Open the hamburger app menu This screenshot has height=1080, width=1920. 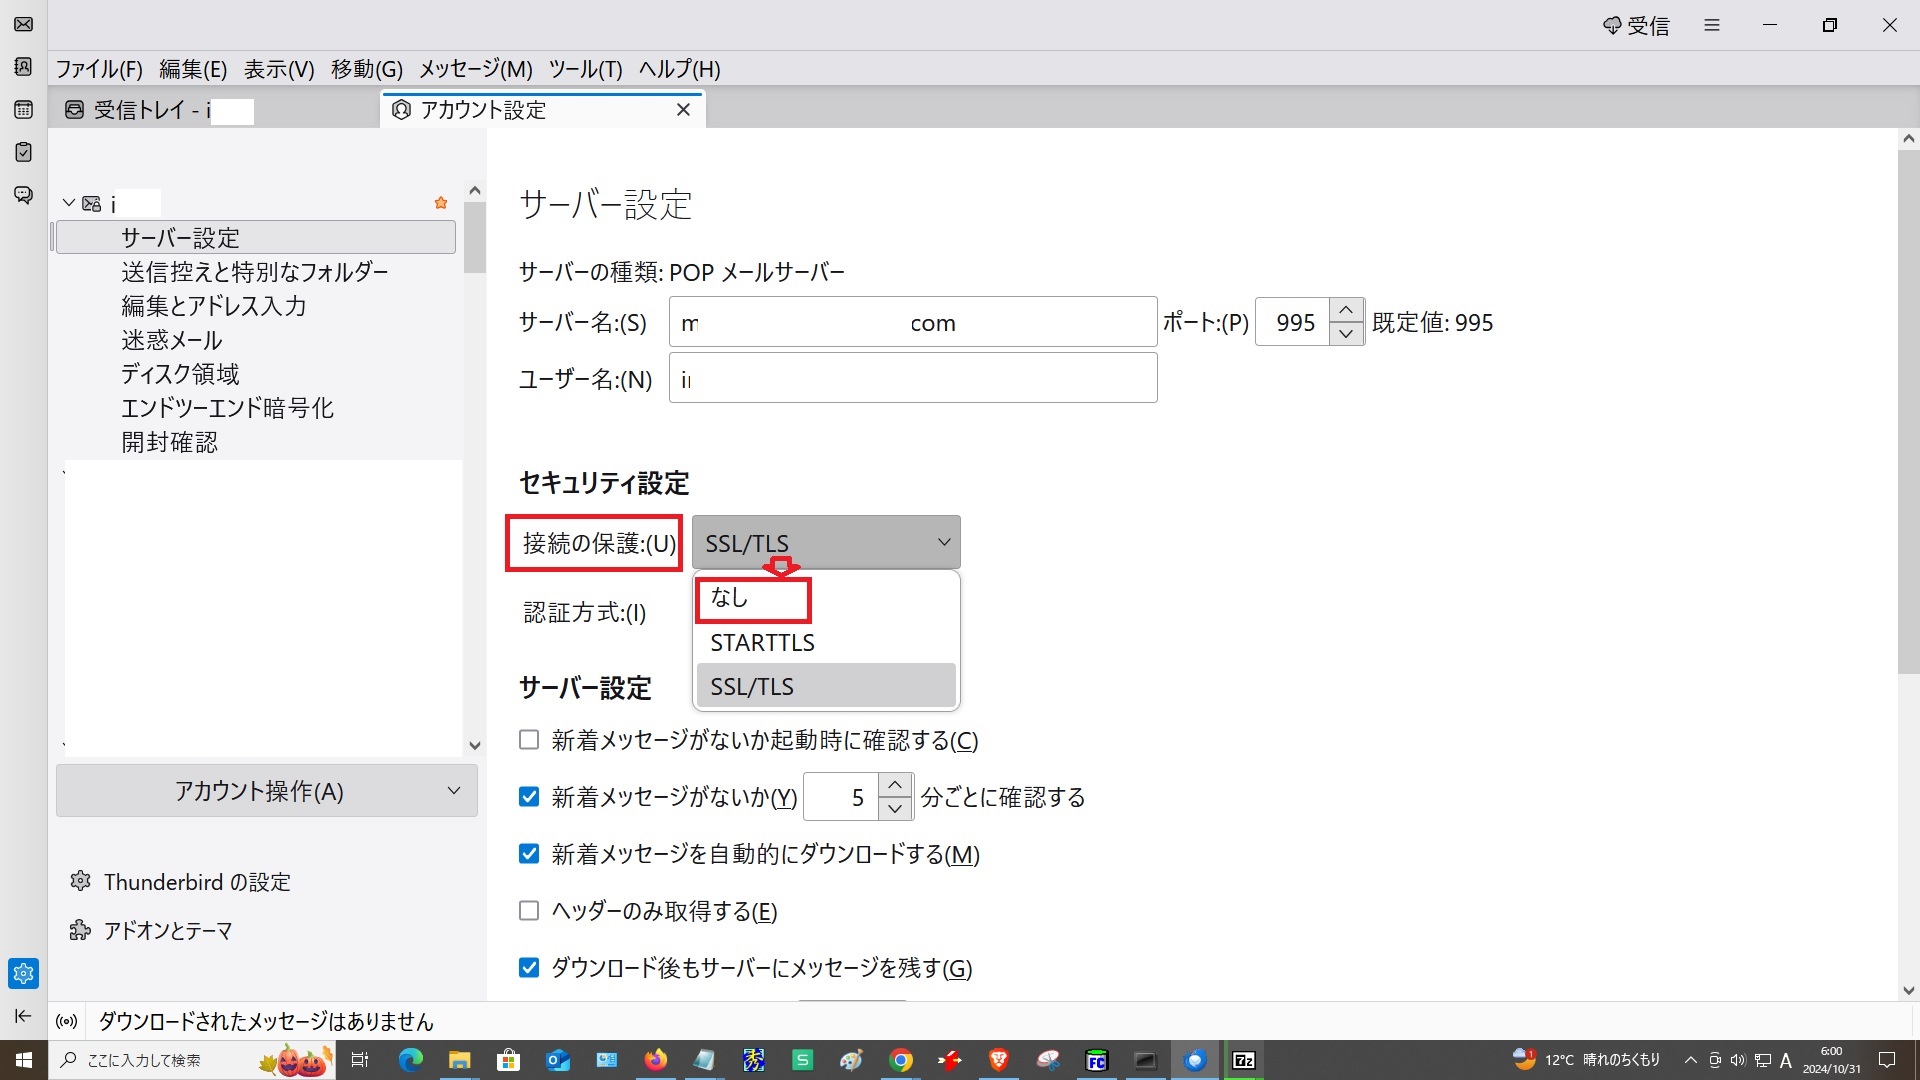click(x=1712, y=26)
